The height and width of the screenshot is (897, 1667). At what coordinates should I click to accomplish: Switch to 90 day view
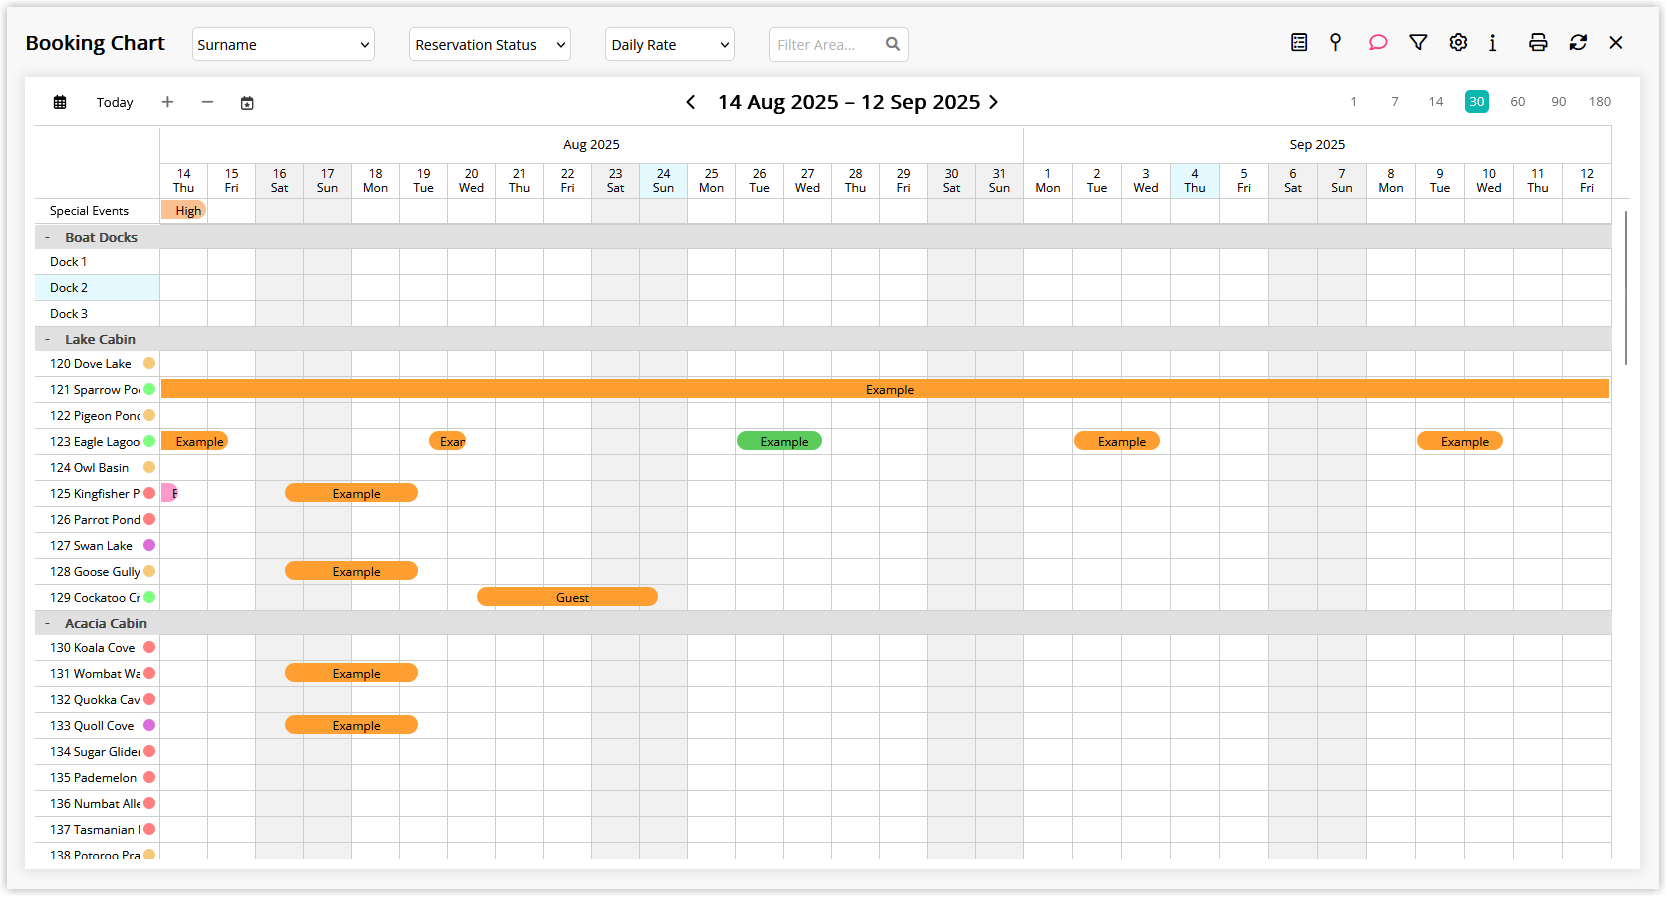[1559, 101]
